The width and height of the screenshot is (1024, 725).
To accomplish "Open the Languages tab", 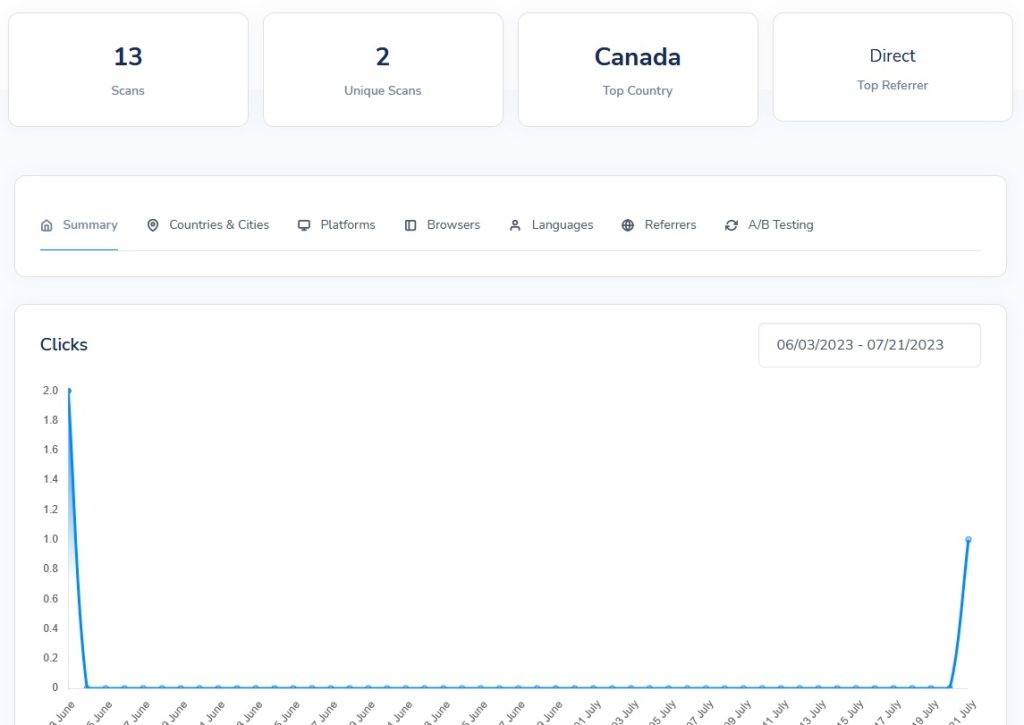I will [x=551, y=225].
